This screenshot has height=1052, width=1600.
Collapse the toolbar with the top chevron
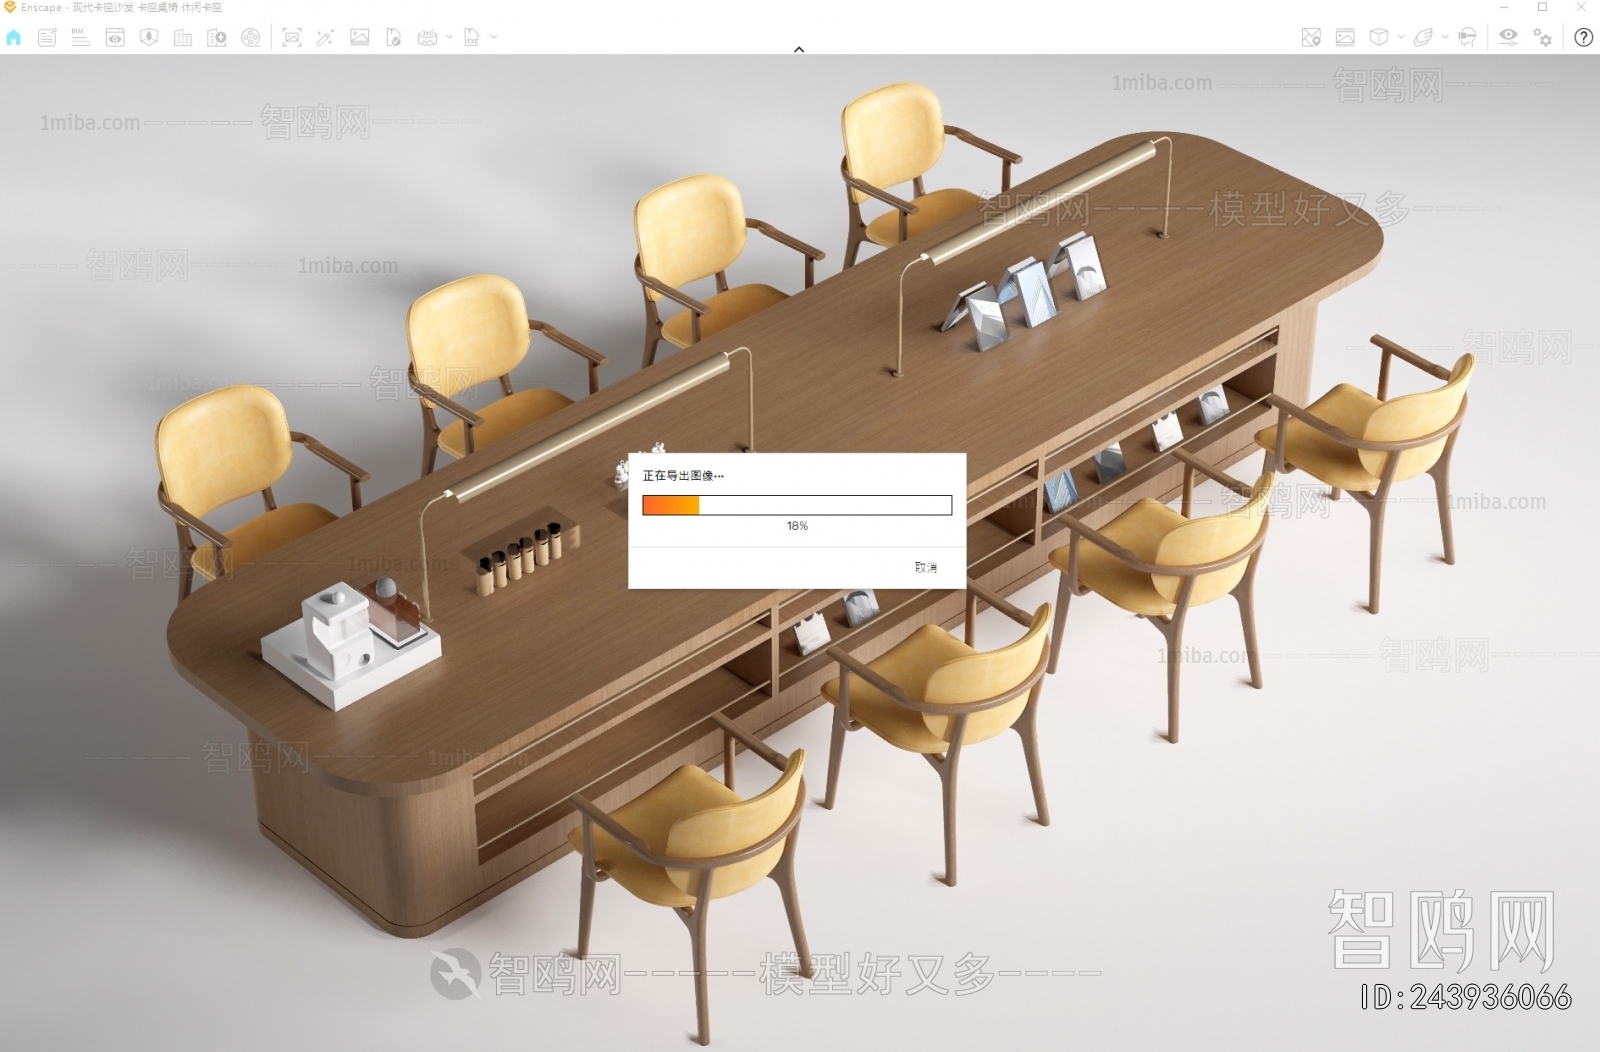[799, 49]
